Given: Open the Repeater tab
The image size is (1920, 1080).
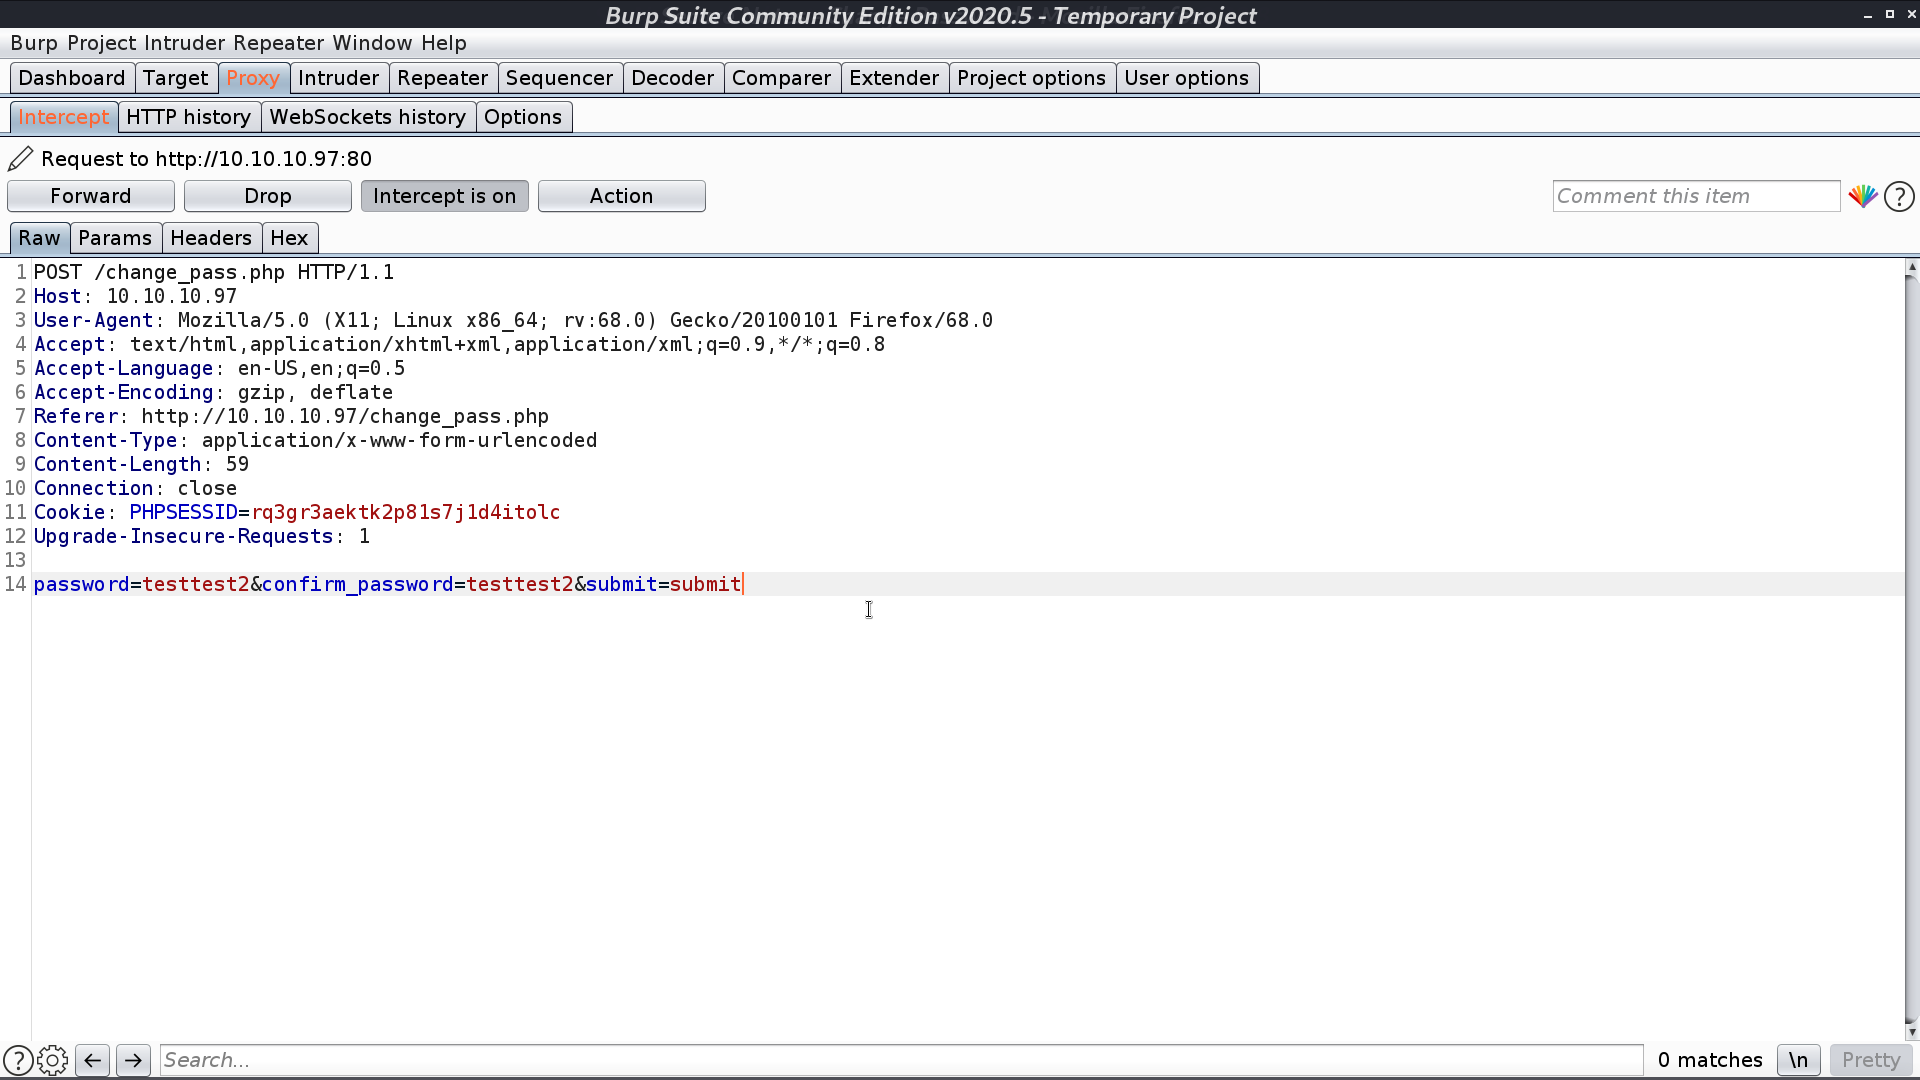Looking at the screenshot, I should [442, 78].
